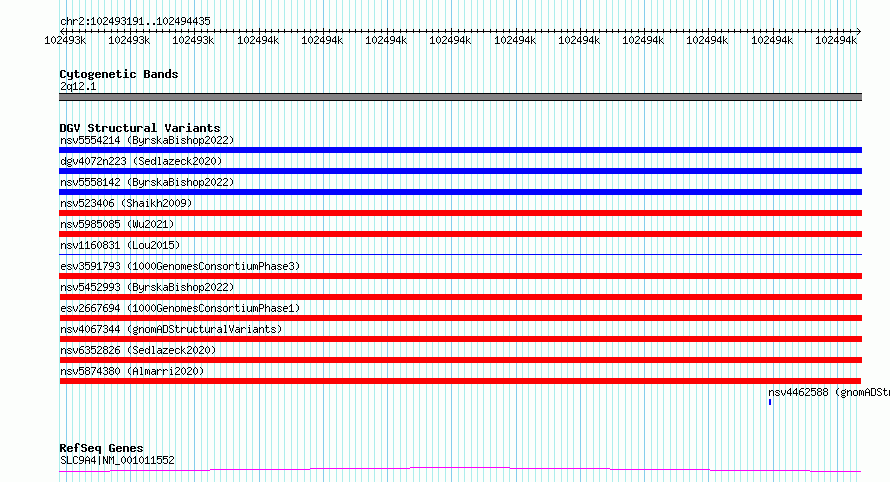
Task: Open the dgv4072n223 (Sedlazeck2020) variant label
Action: coord(141,161)
